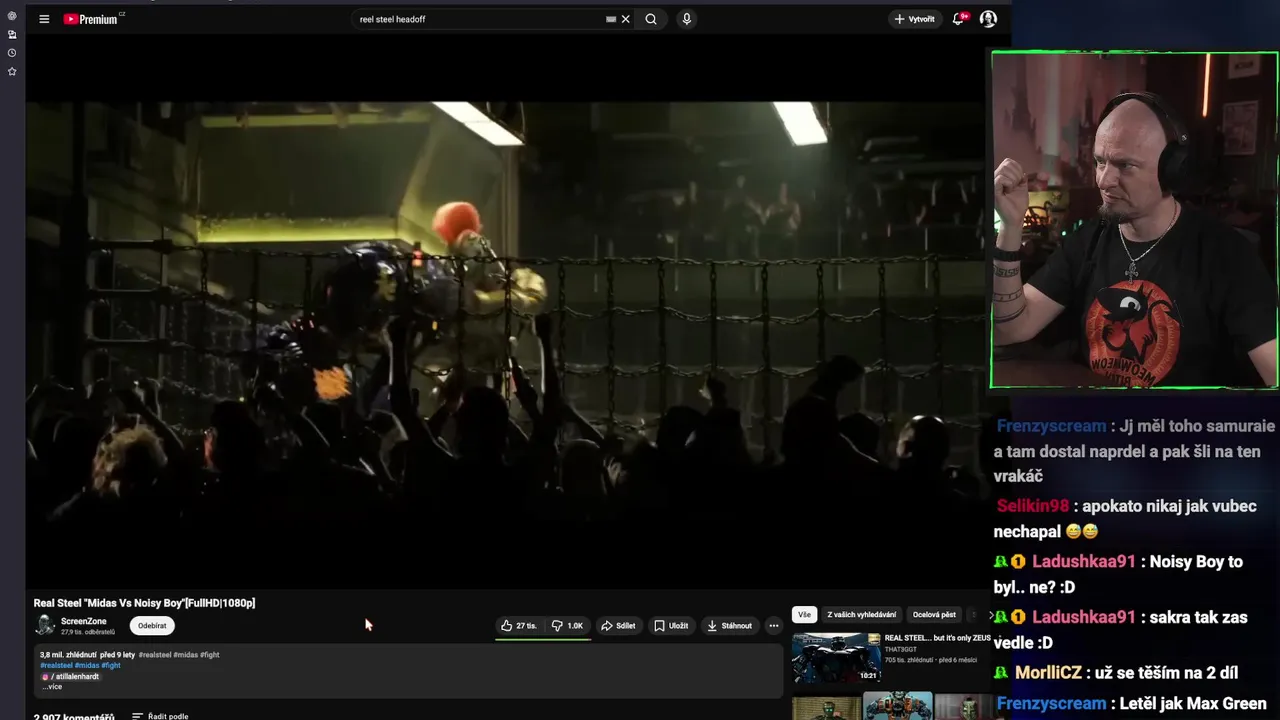Click Frenzyscream username in first chat message
The height and width of the screenshot is (720, 1280).
(1051, 426)
